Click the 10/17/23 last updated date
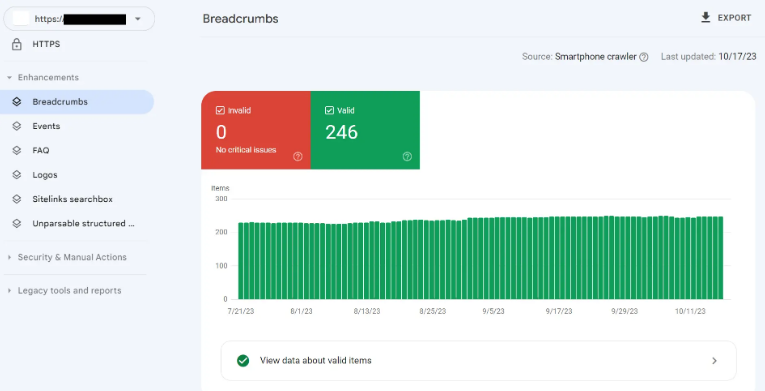This screenshot has width=765, height=391. tap(737, 57)
